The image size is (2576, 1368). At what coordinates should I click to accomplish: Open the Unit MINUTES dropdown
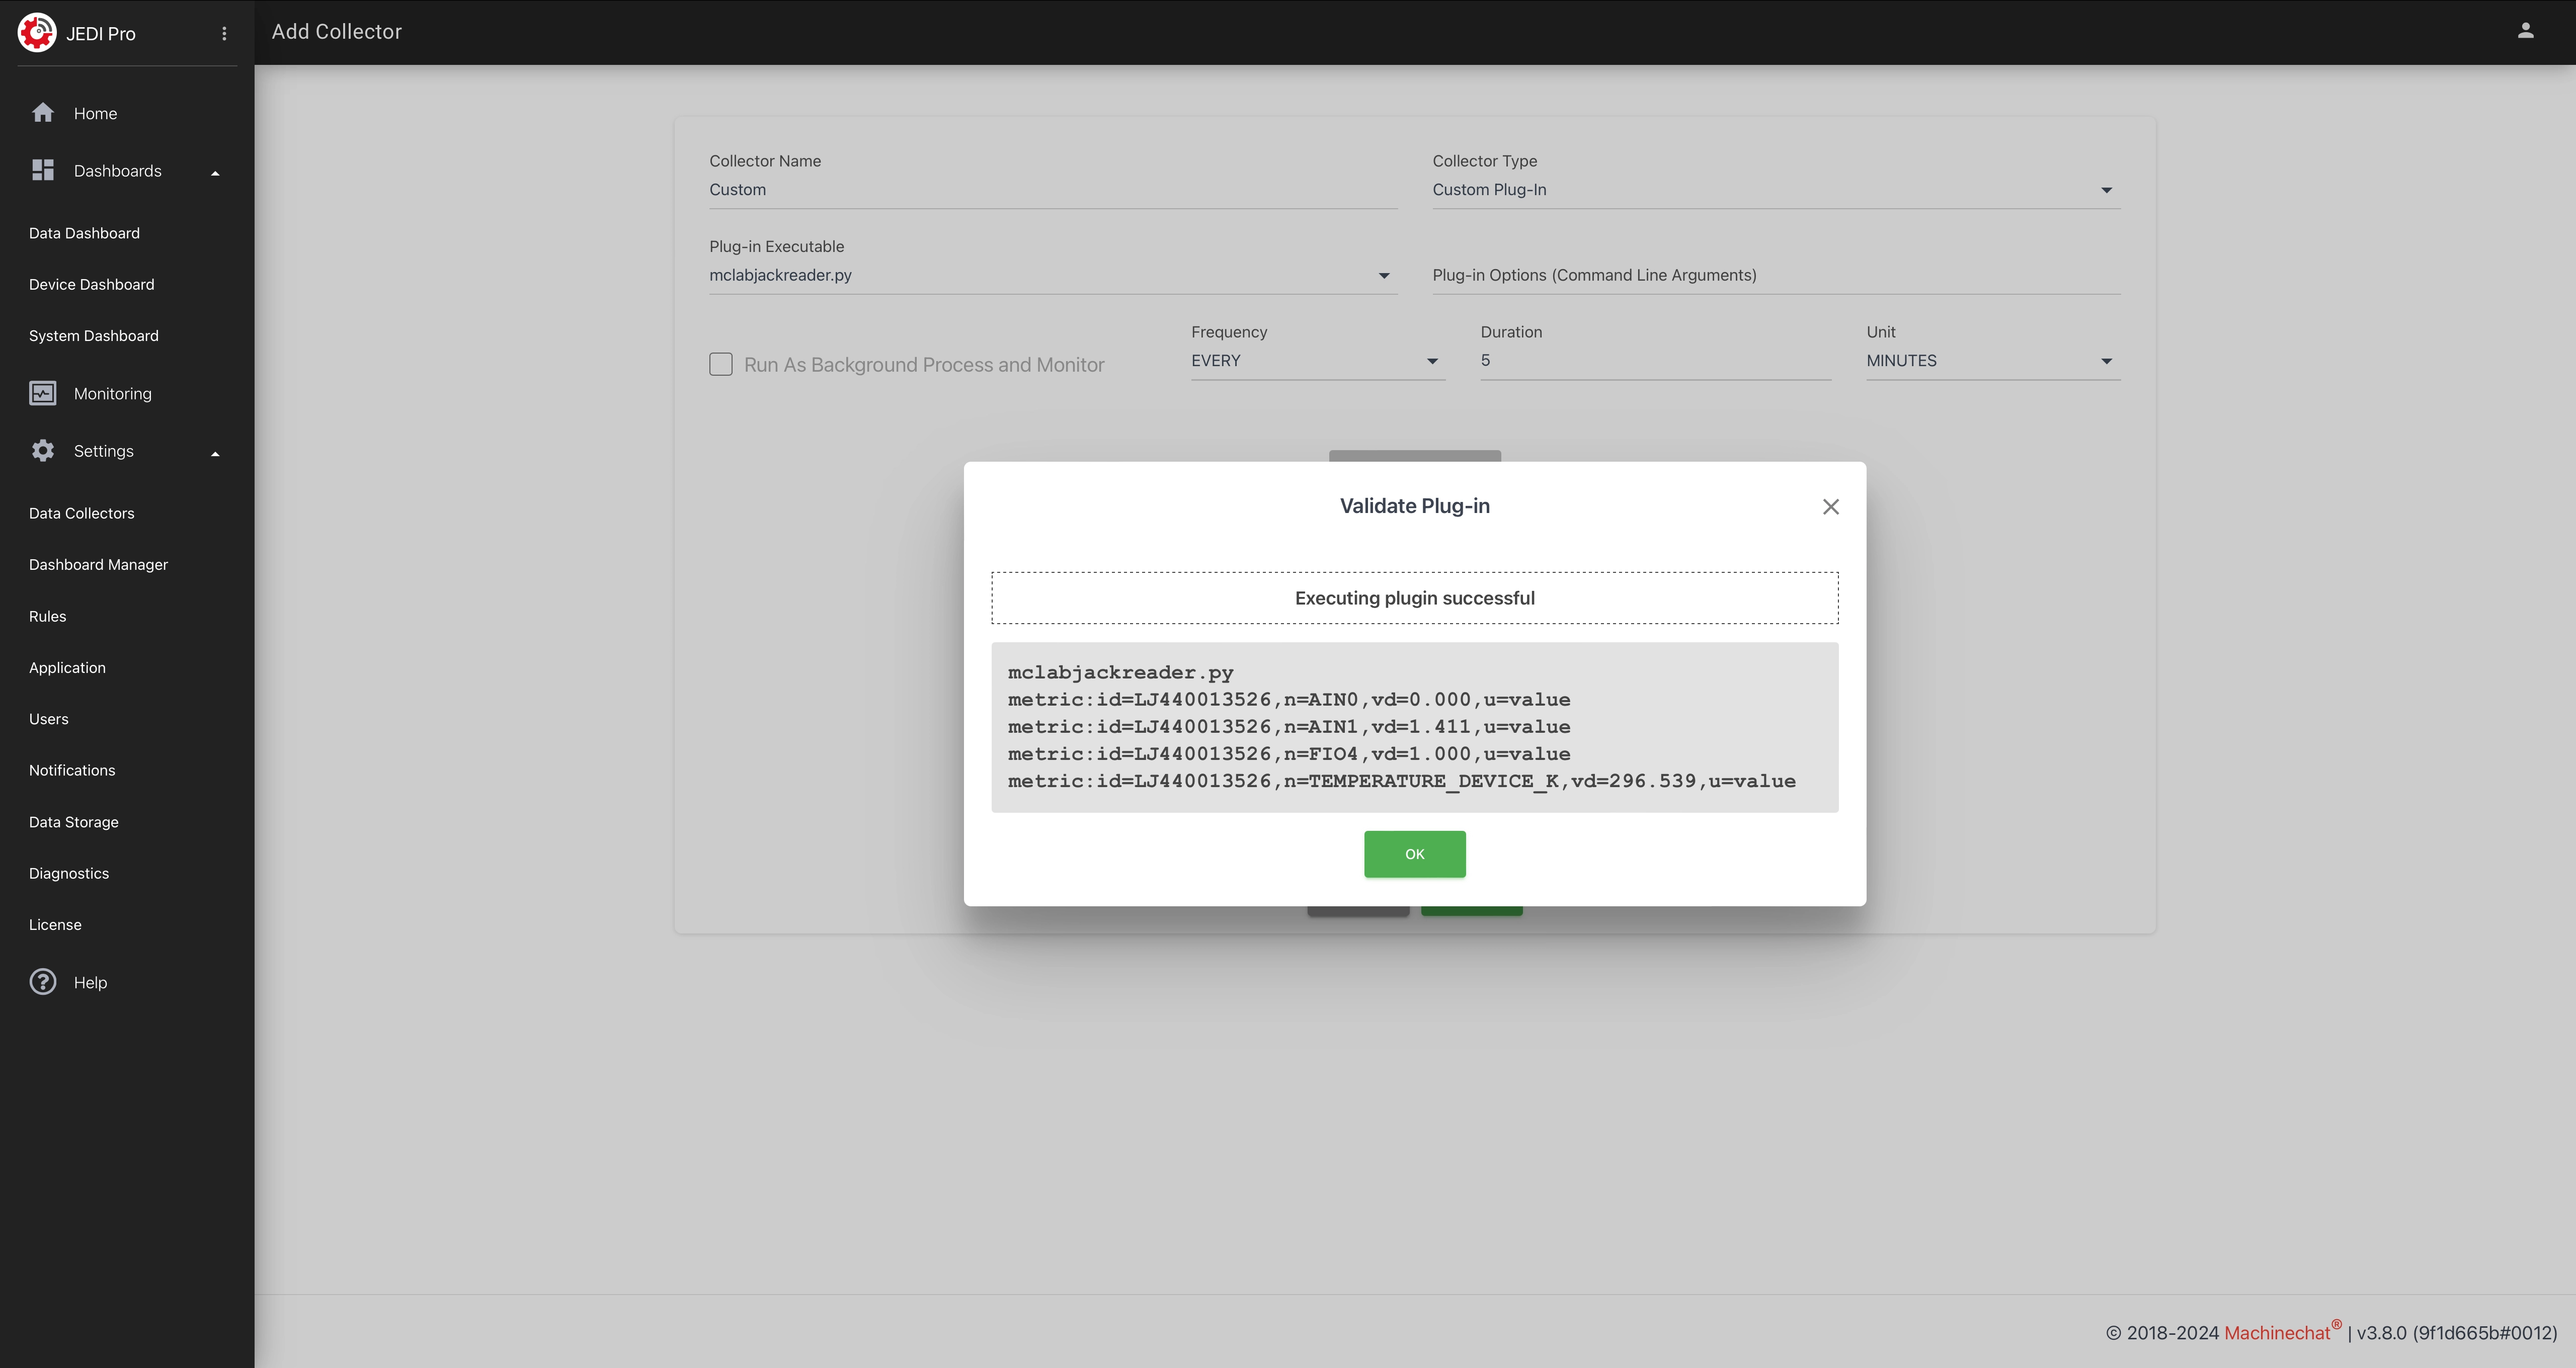1992,361
